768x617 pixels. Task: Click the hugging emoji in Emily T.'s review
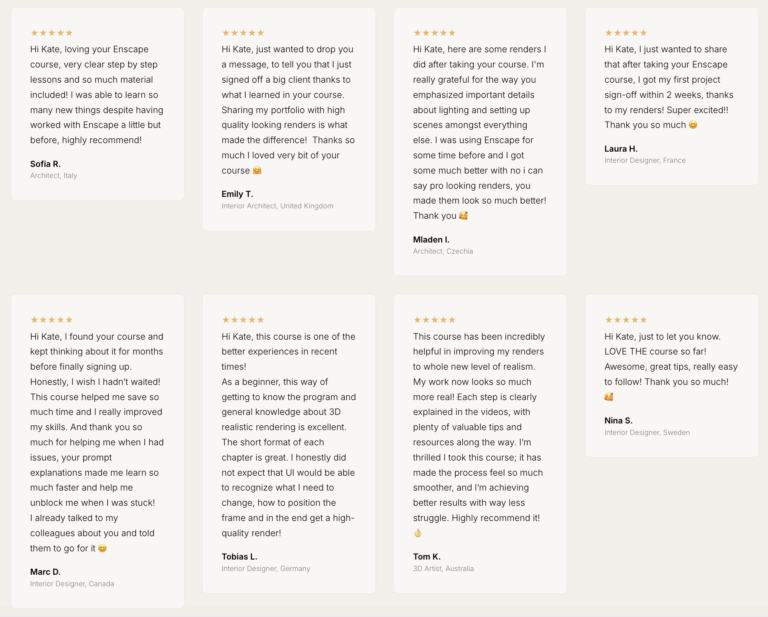point(257,170)
